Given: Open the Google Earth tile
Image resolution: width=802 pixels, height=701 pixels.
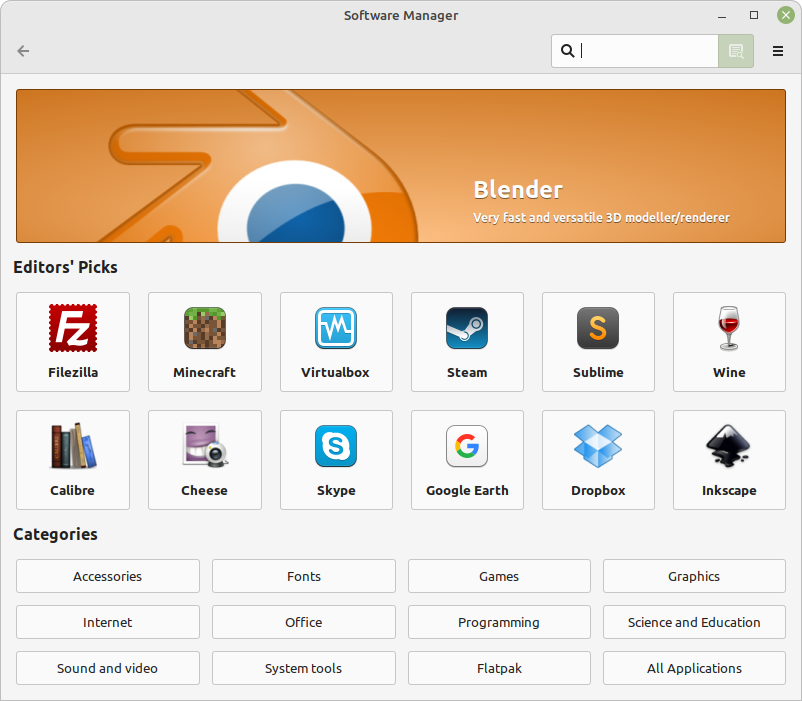Looking at the screenshot, I should [x=467, y=460].
